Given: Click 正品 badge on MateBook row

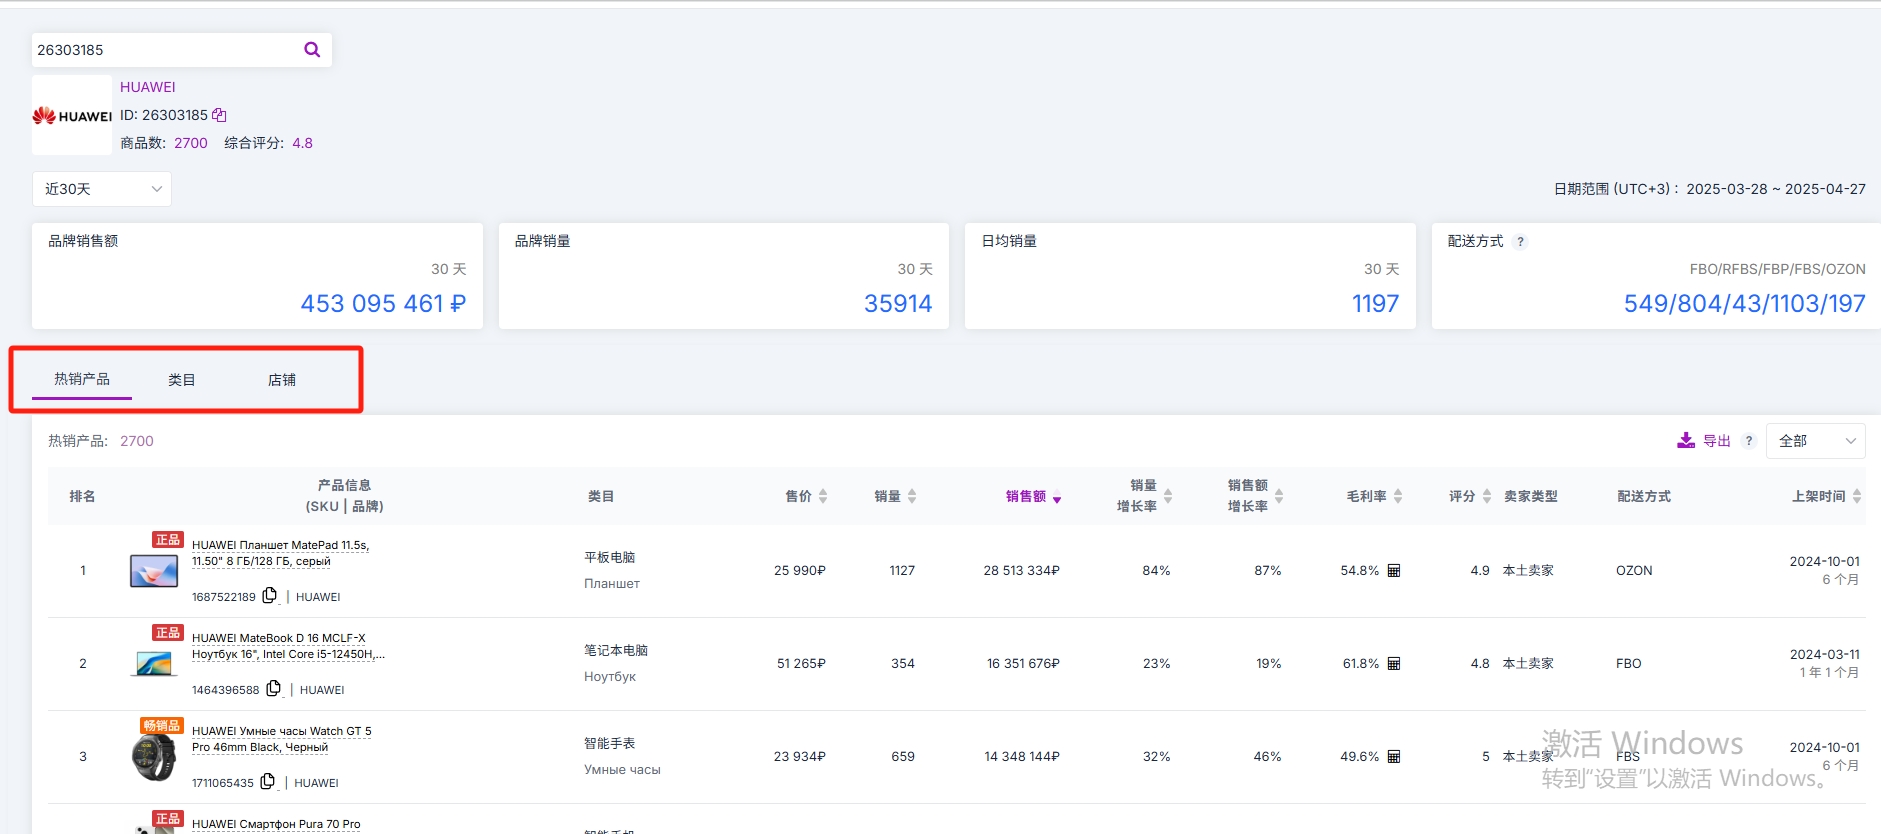Looking at the screenshot, I should click(x=167, y=632).
